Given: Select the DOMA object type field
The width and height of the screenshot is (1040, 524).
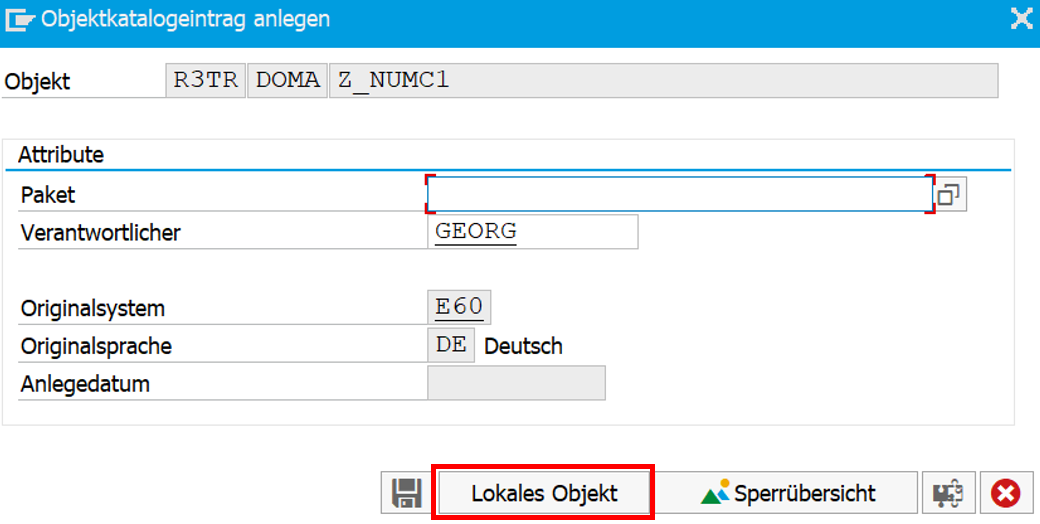Looking at the screenshot, I should [x=287, y=80].
